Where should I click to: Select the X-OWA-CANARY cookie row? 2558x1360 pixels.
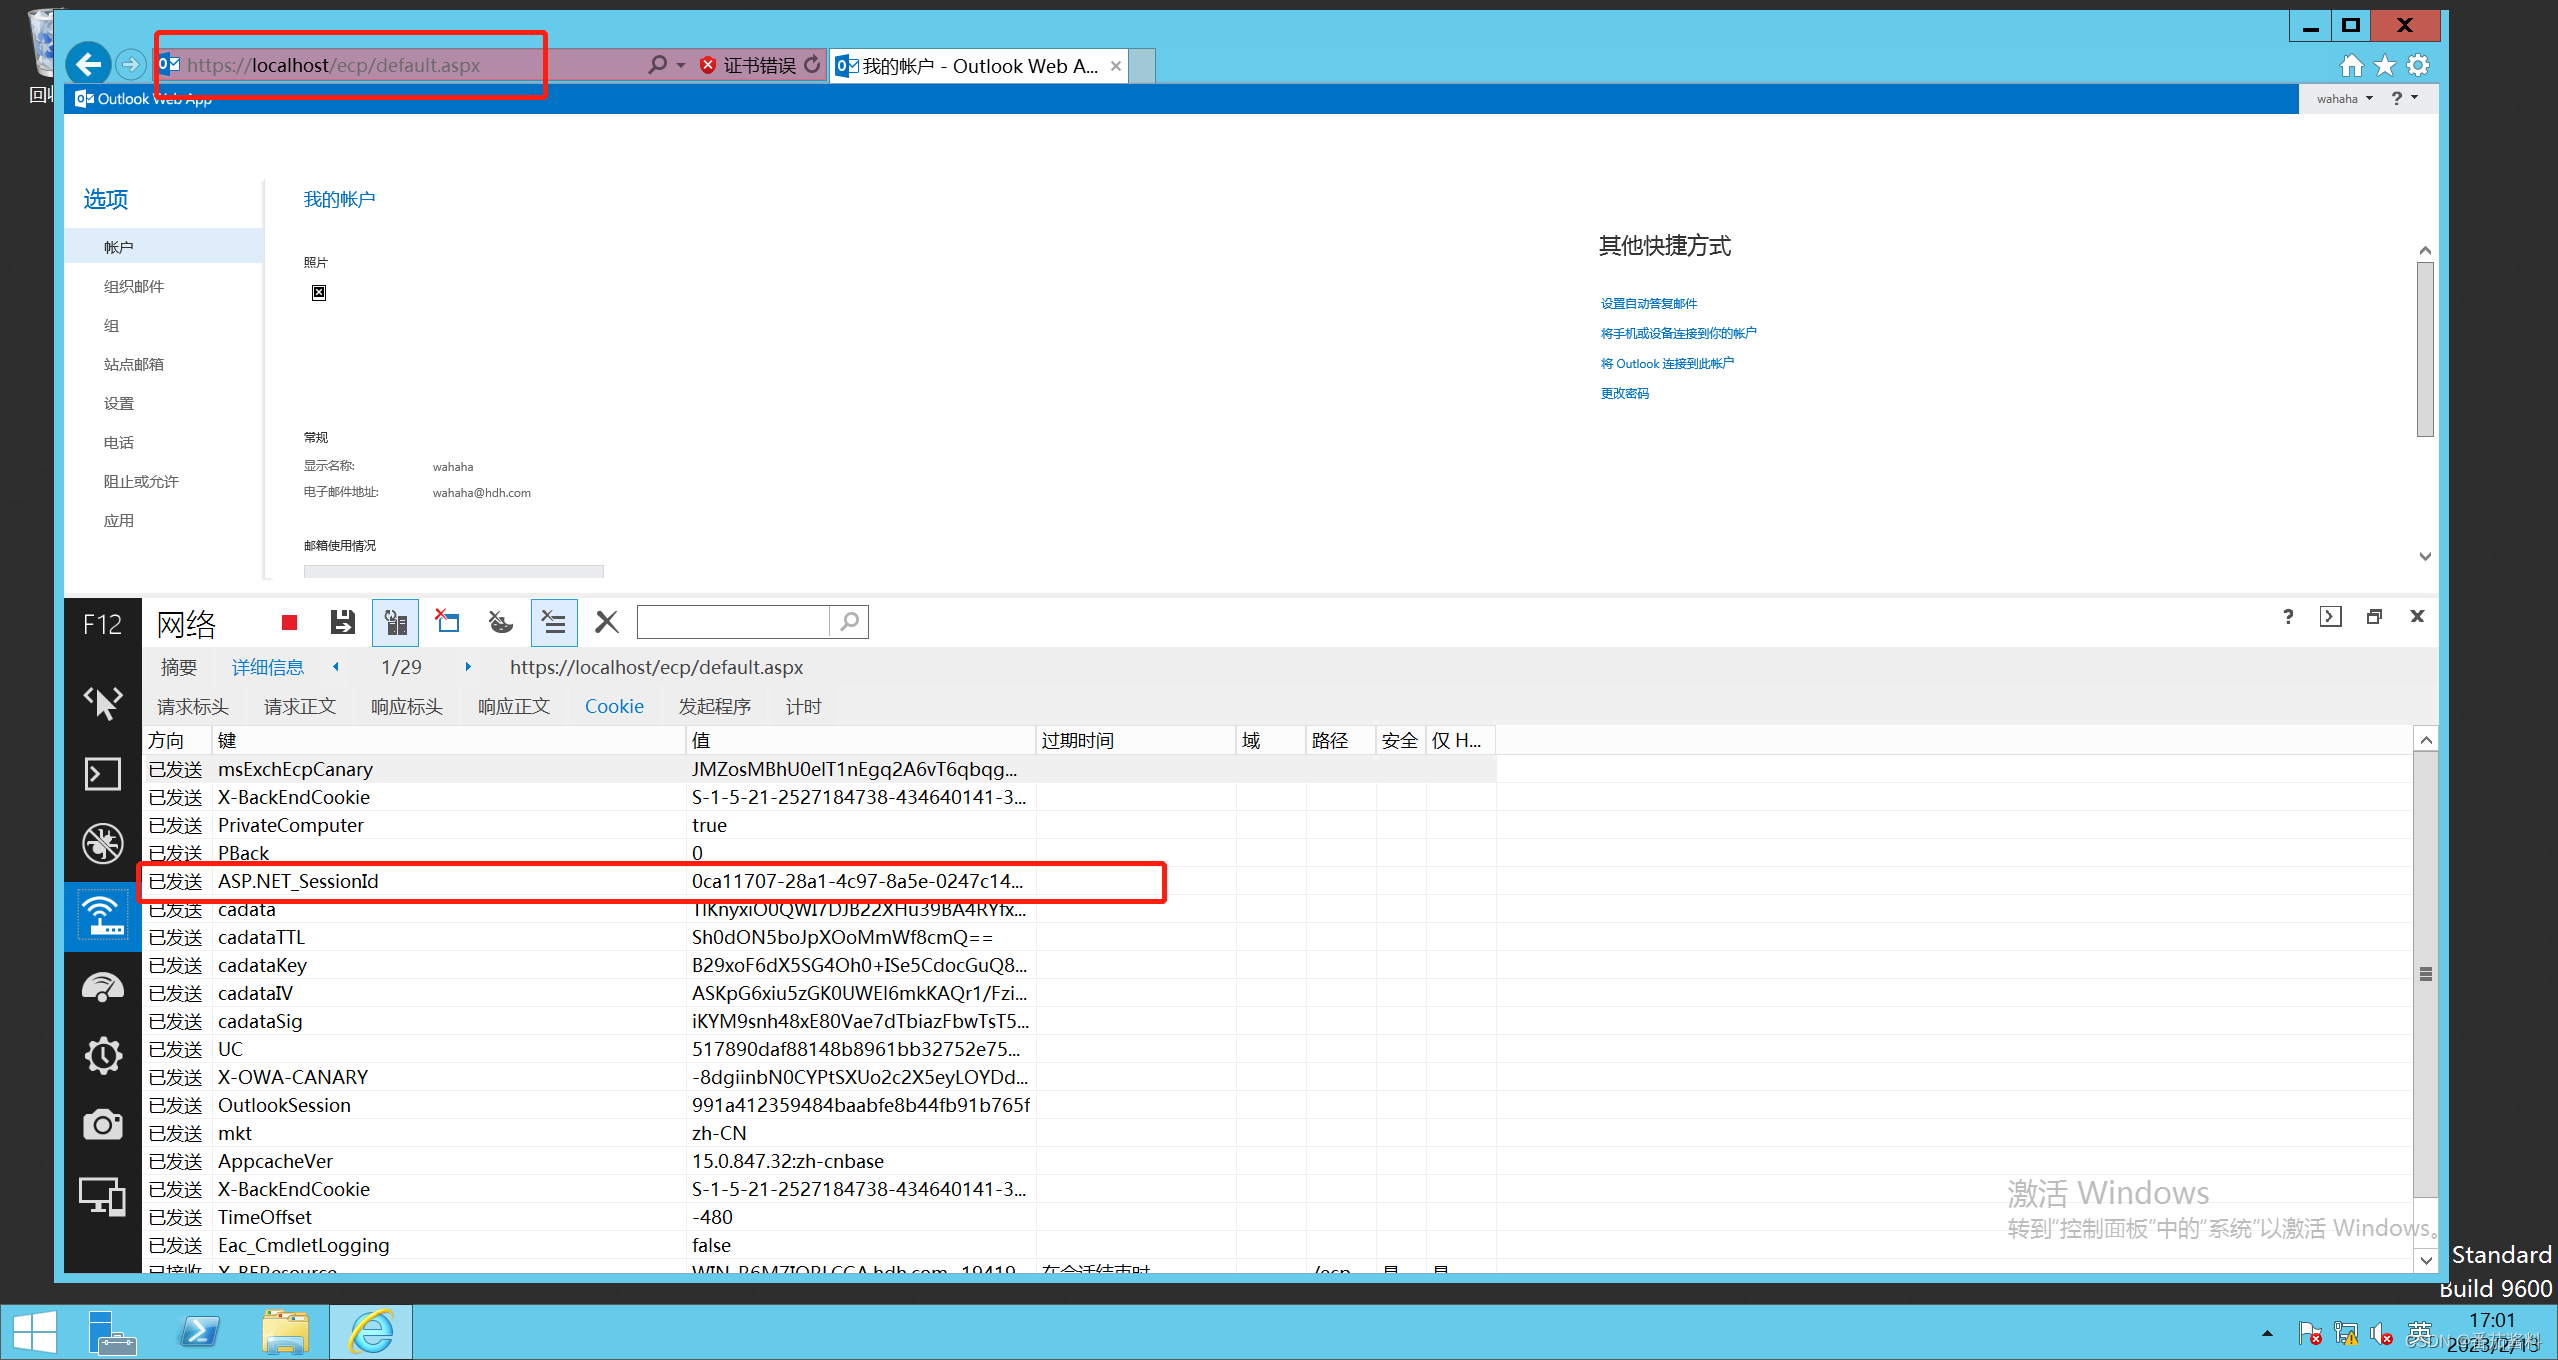[820, 1077]
